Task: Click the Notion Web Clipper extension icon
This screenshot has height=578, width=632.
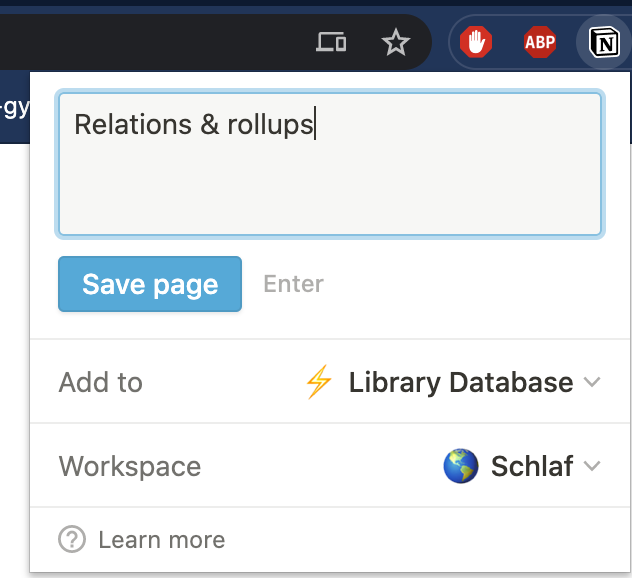Action: [604, 42]
